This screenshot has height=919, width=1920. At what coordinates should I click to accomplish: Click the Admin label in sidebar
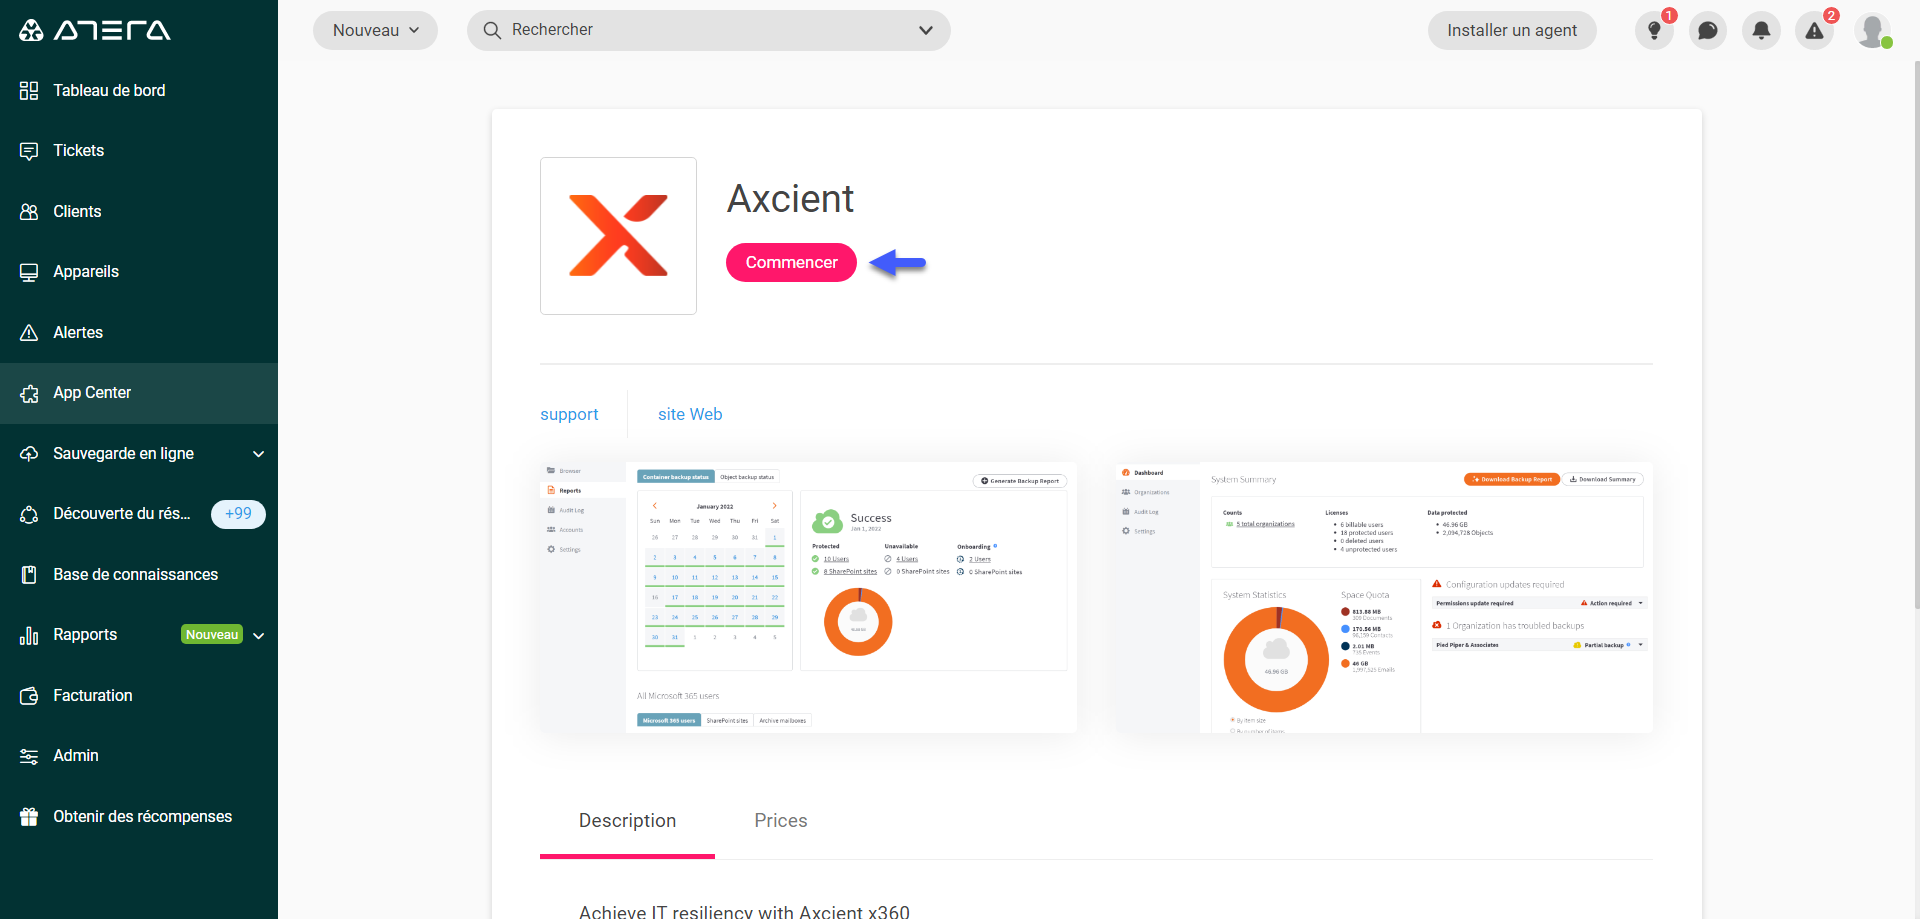point(76,756)
